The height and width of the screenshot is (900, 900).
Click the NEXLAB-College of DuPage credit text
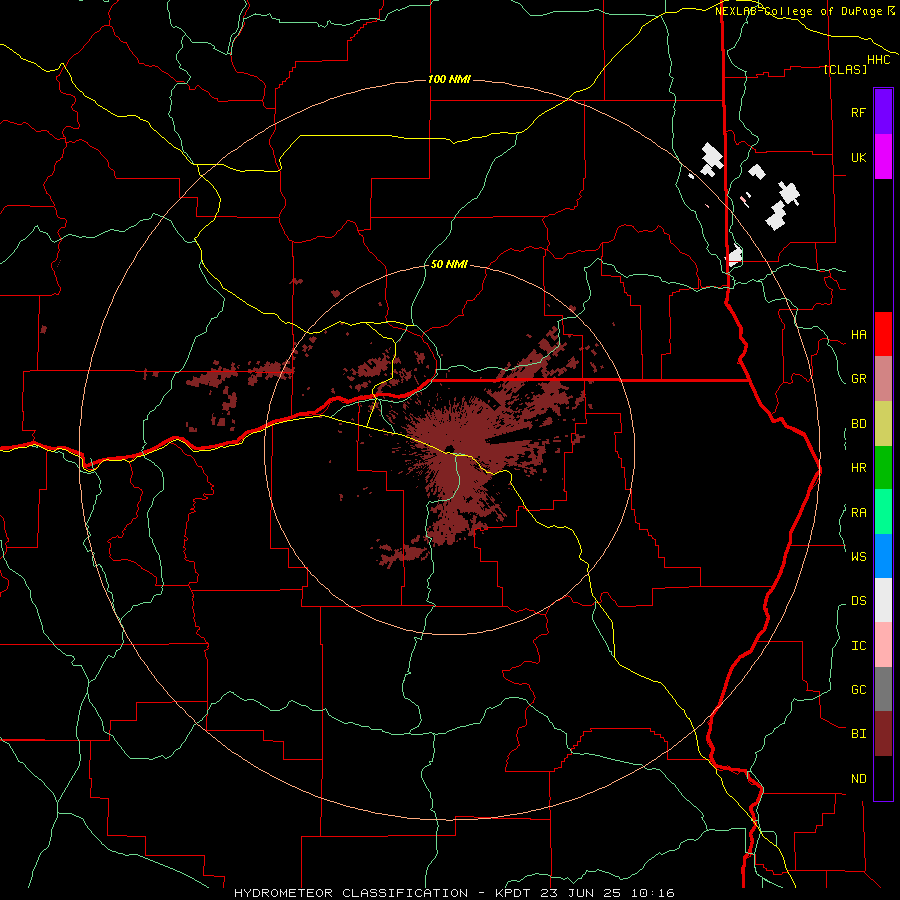coord(798,11)
